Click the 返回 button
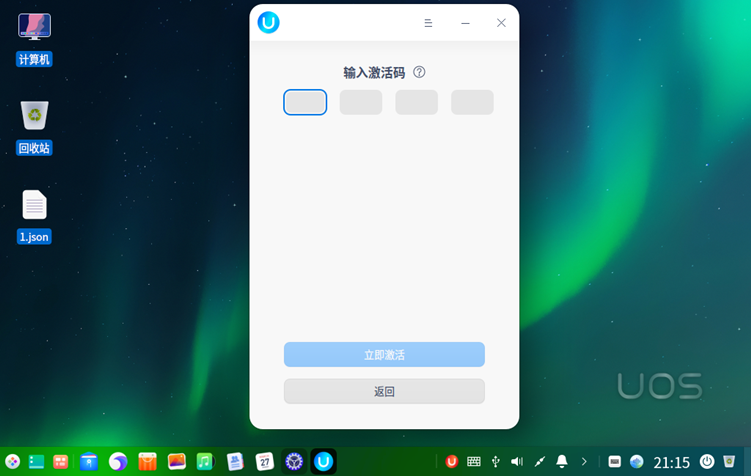The image size is (751, 476). [384, 391]
